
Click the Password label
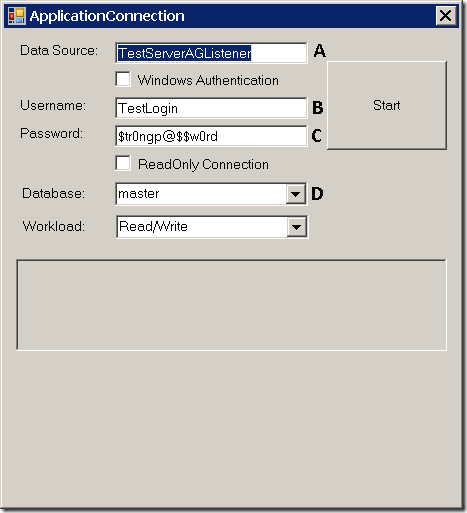point(51,133)
